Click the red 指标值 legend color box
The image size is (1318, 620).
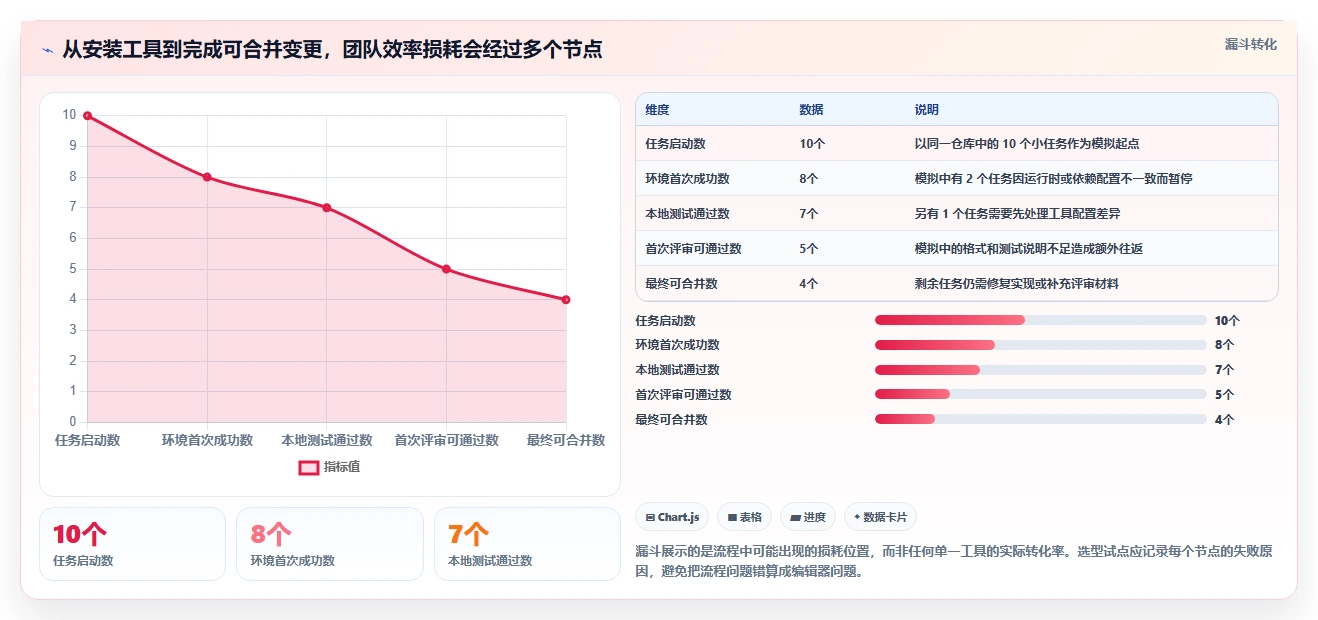point(308,467)
